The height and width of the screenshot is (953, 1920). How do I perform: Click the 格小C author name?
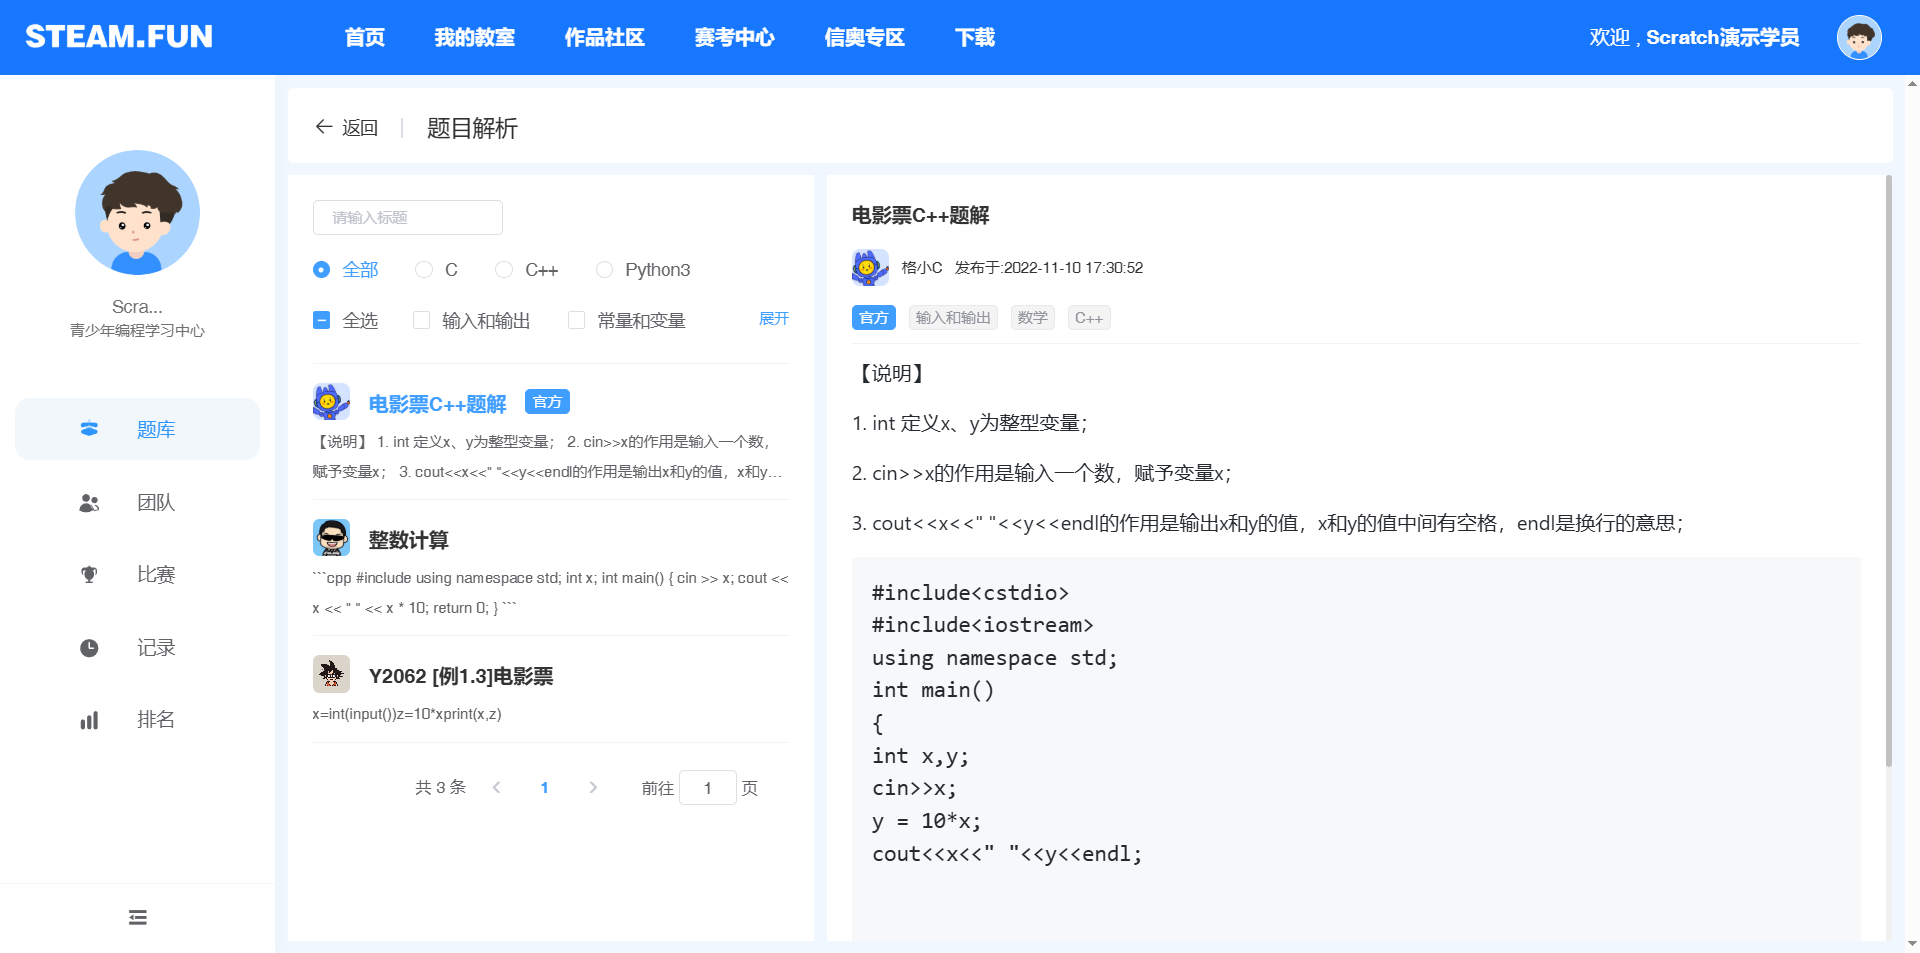[x=922, y=268]
